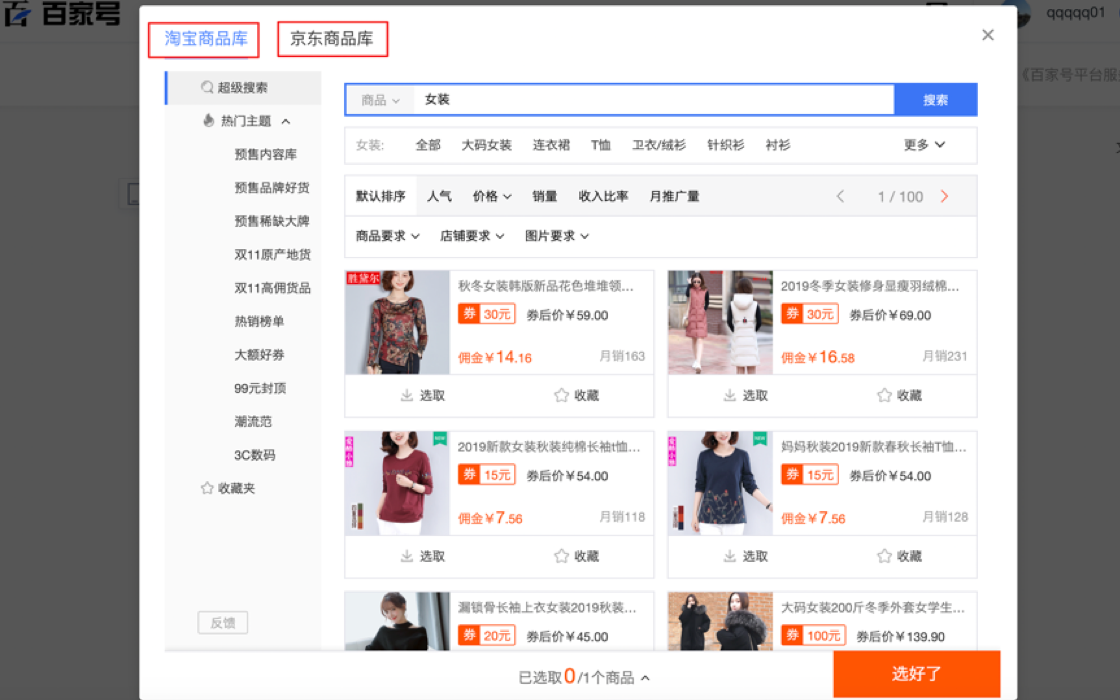The width and height of the screenshot is (1120, 700).
Task: Open 热销榜单 theme
Action: (259, 321)
